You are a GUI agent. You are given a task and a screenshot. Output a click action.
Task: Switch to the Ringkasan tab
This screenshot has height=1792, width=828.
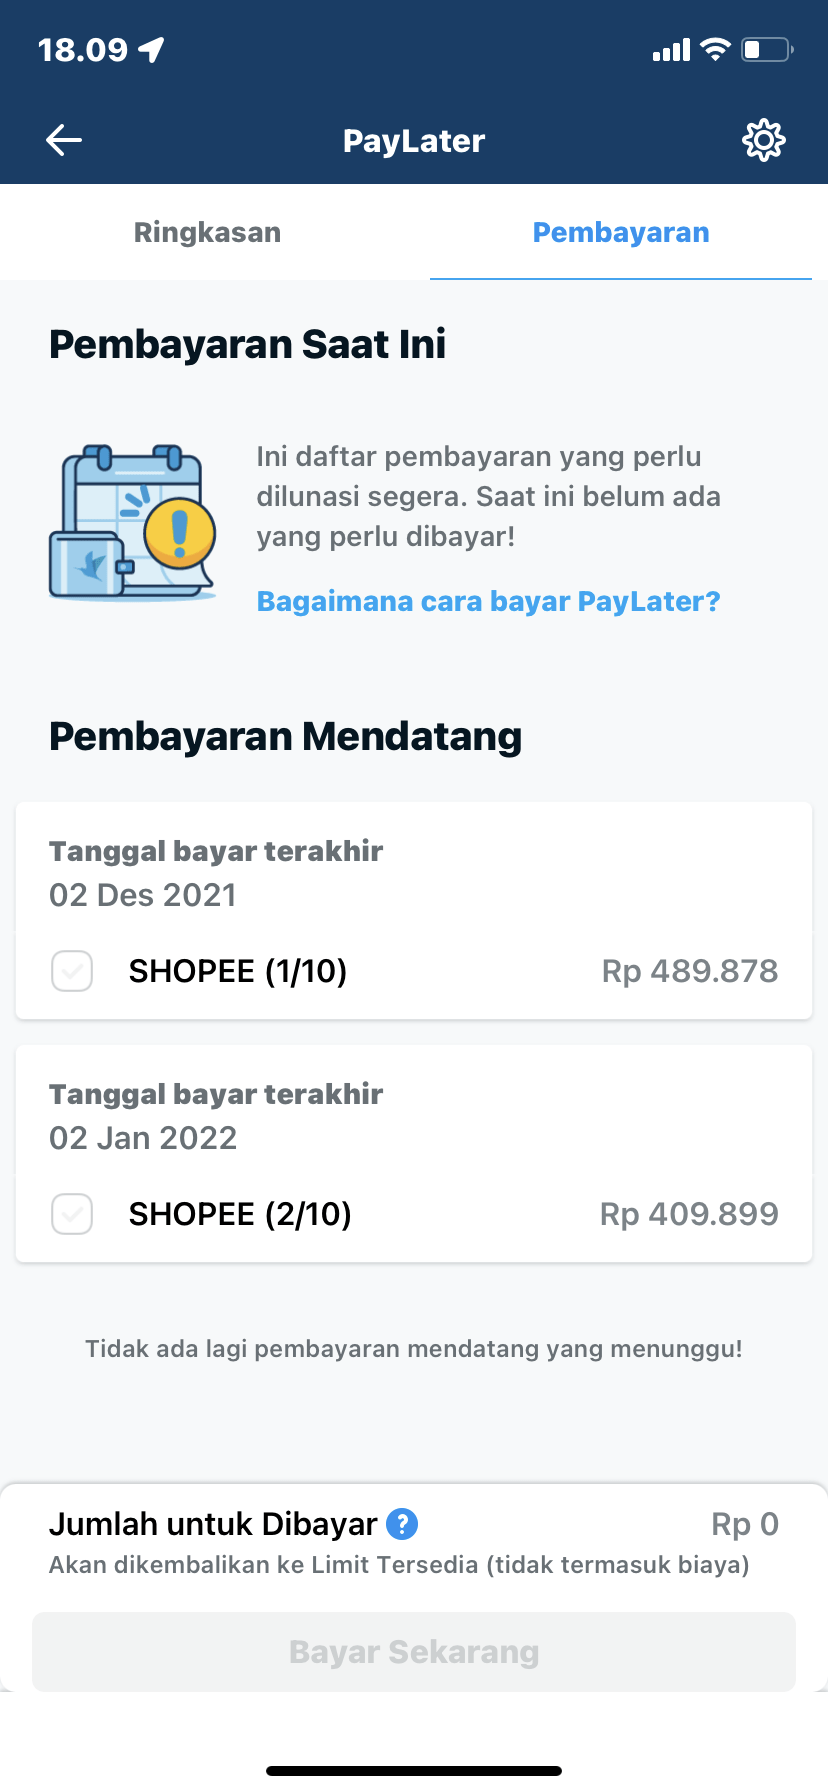click(x=207, y=232)
